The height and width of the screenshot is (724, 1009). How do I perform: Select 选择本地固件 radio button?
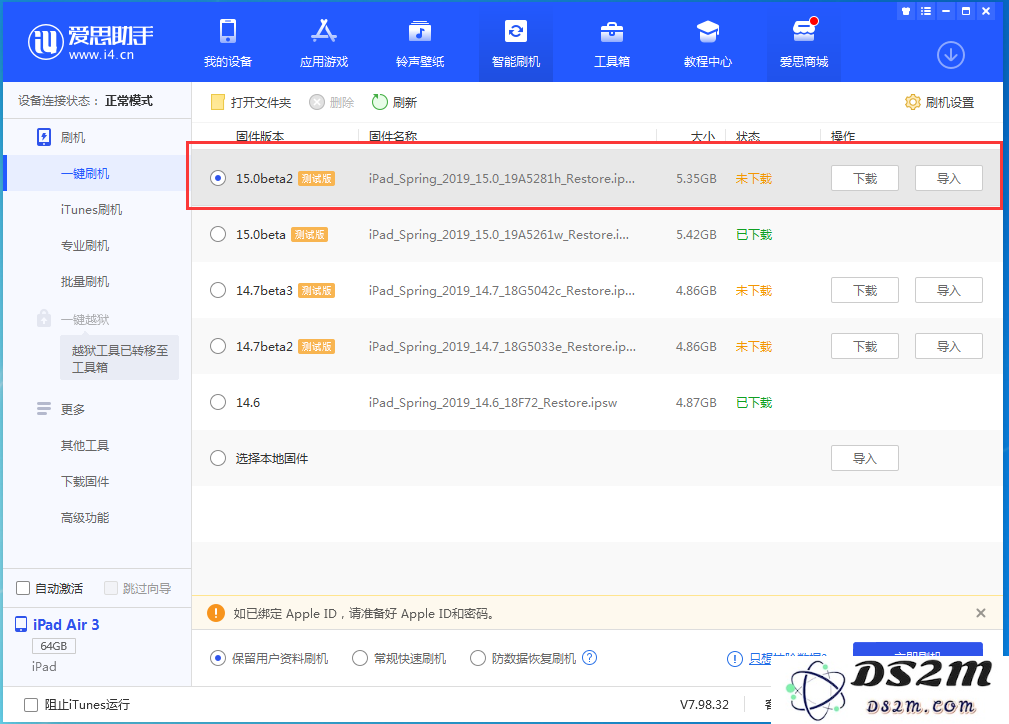pyautogui.click(x=218, y=458)
